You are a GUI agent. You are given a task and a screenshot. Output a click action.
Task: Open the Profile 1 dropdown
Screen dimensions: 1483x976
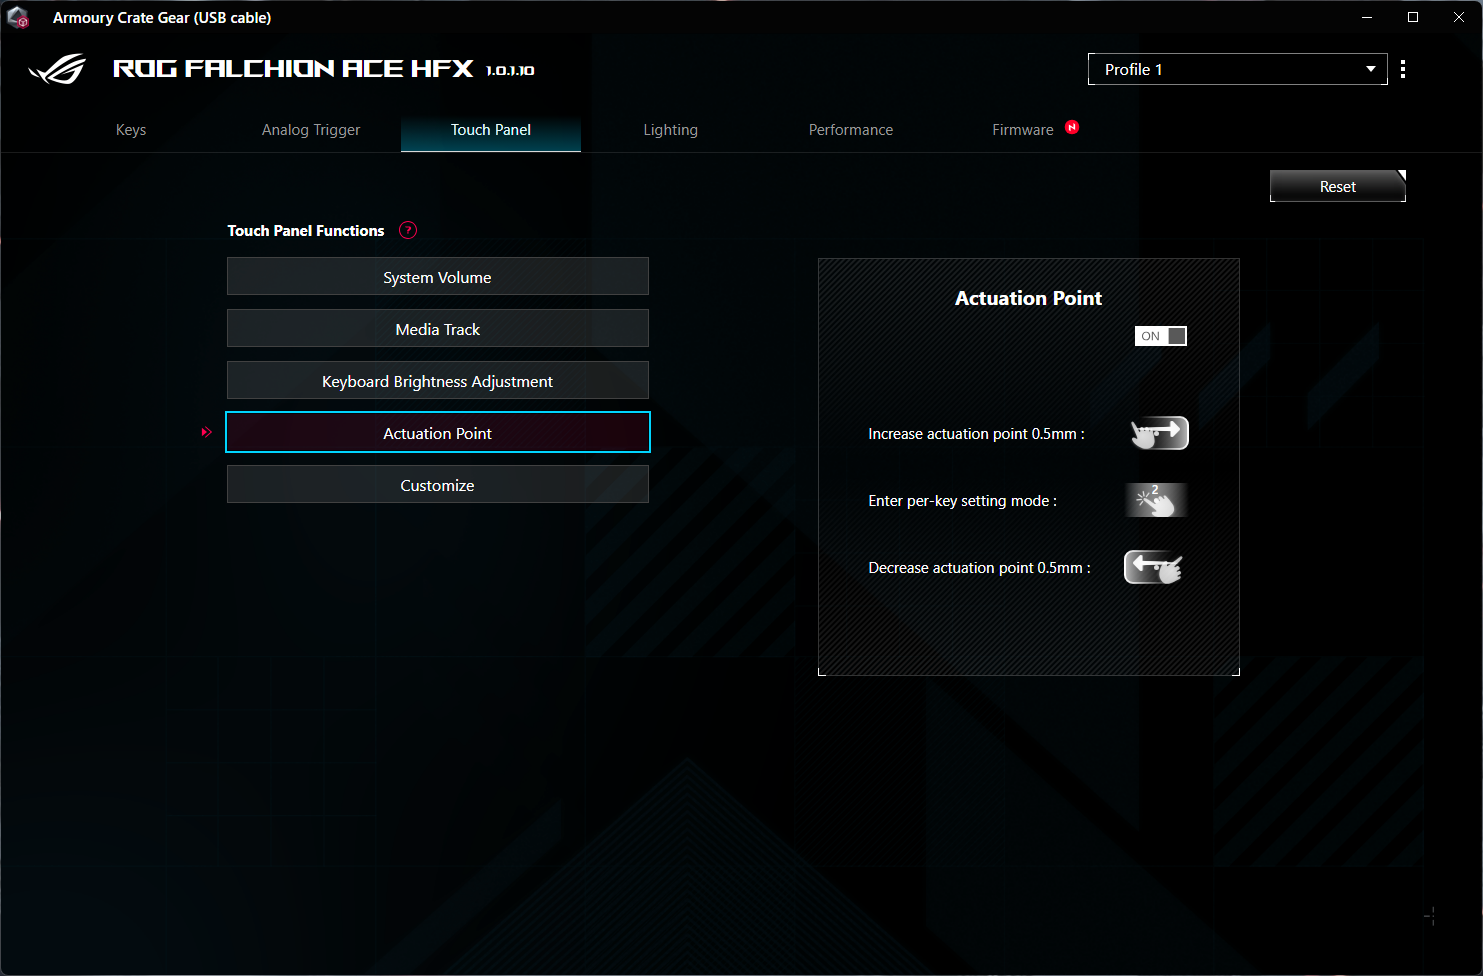click(1237, 69)
